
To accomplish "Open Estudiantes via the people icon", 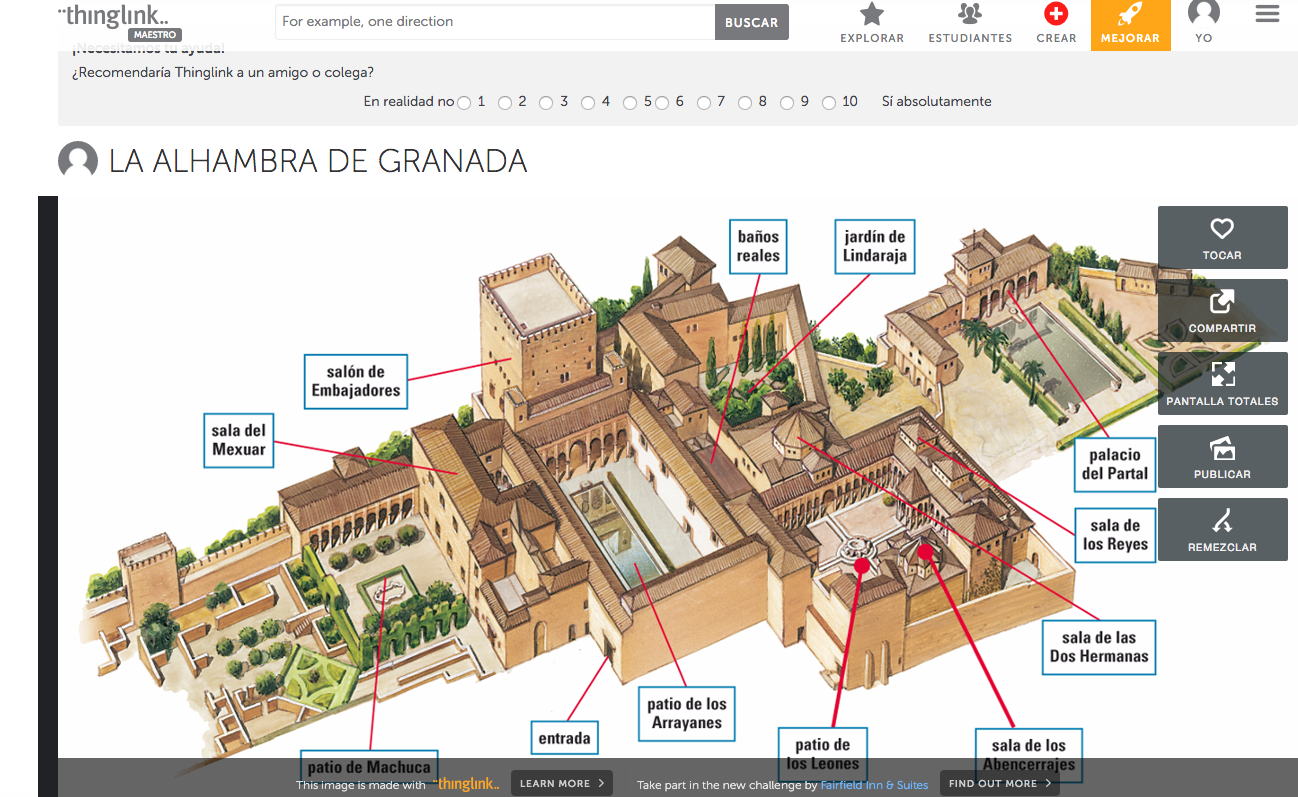I will (x=970, y=14).
